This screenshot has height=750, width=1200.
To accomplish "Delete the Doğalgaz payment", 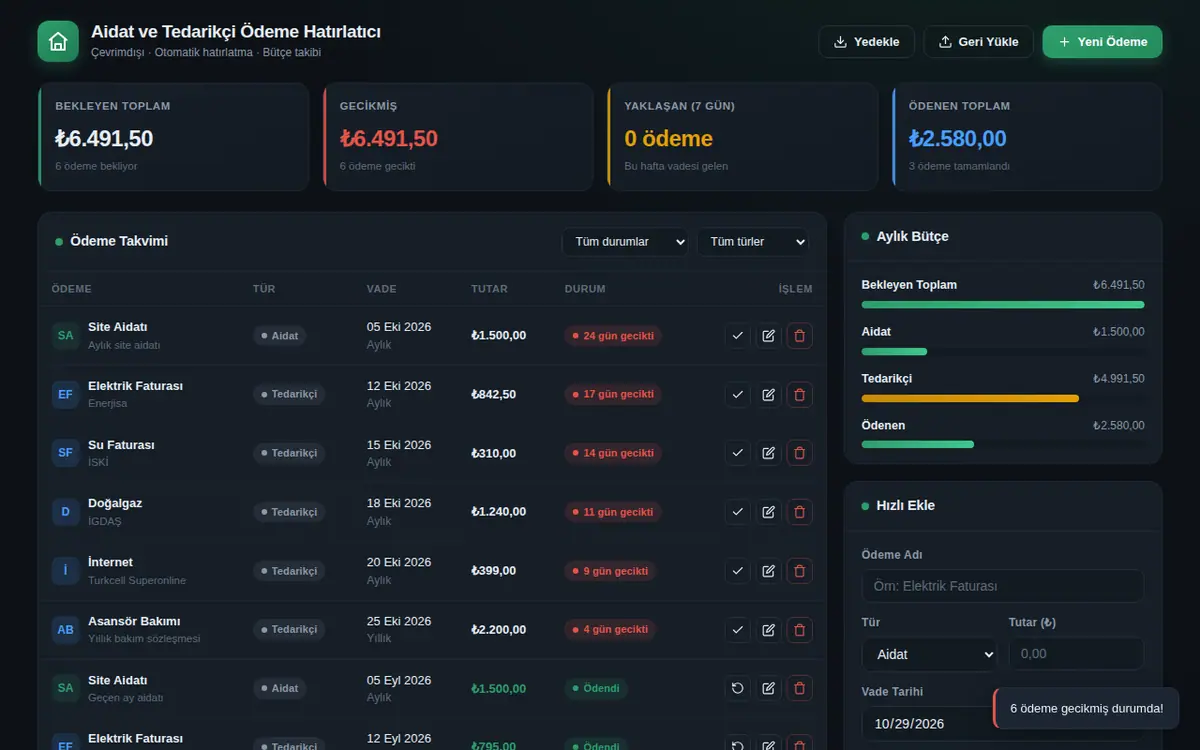I will click(799, 512).
